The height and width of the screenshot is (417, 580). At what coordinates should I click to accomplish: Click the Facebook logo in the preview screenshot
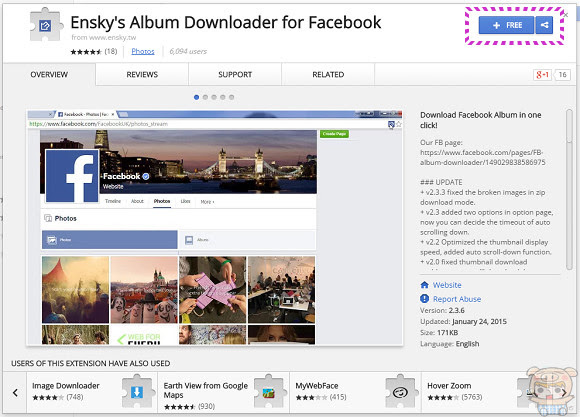click(x=72, y=176)
